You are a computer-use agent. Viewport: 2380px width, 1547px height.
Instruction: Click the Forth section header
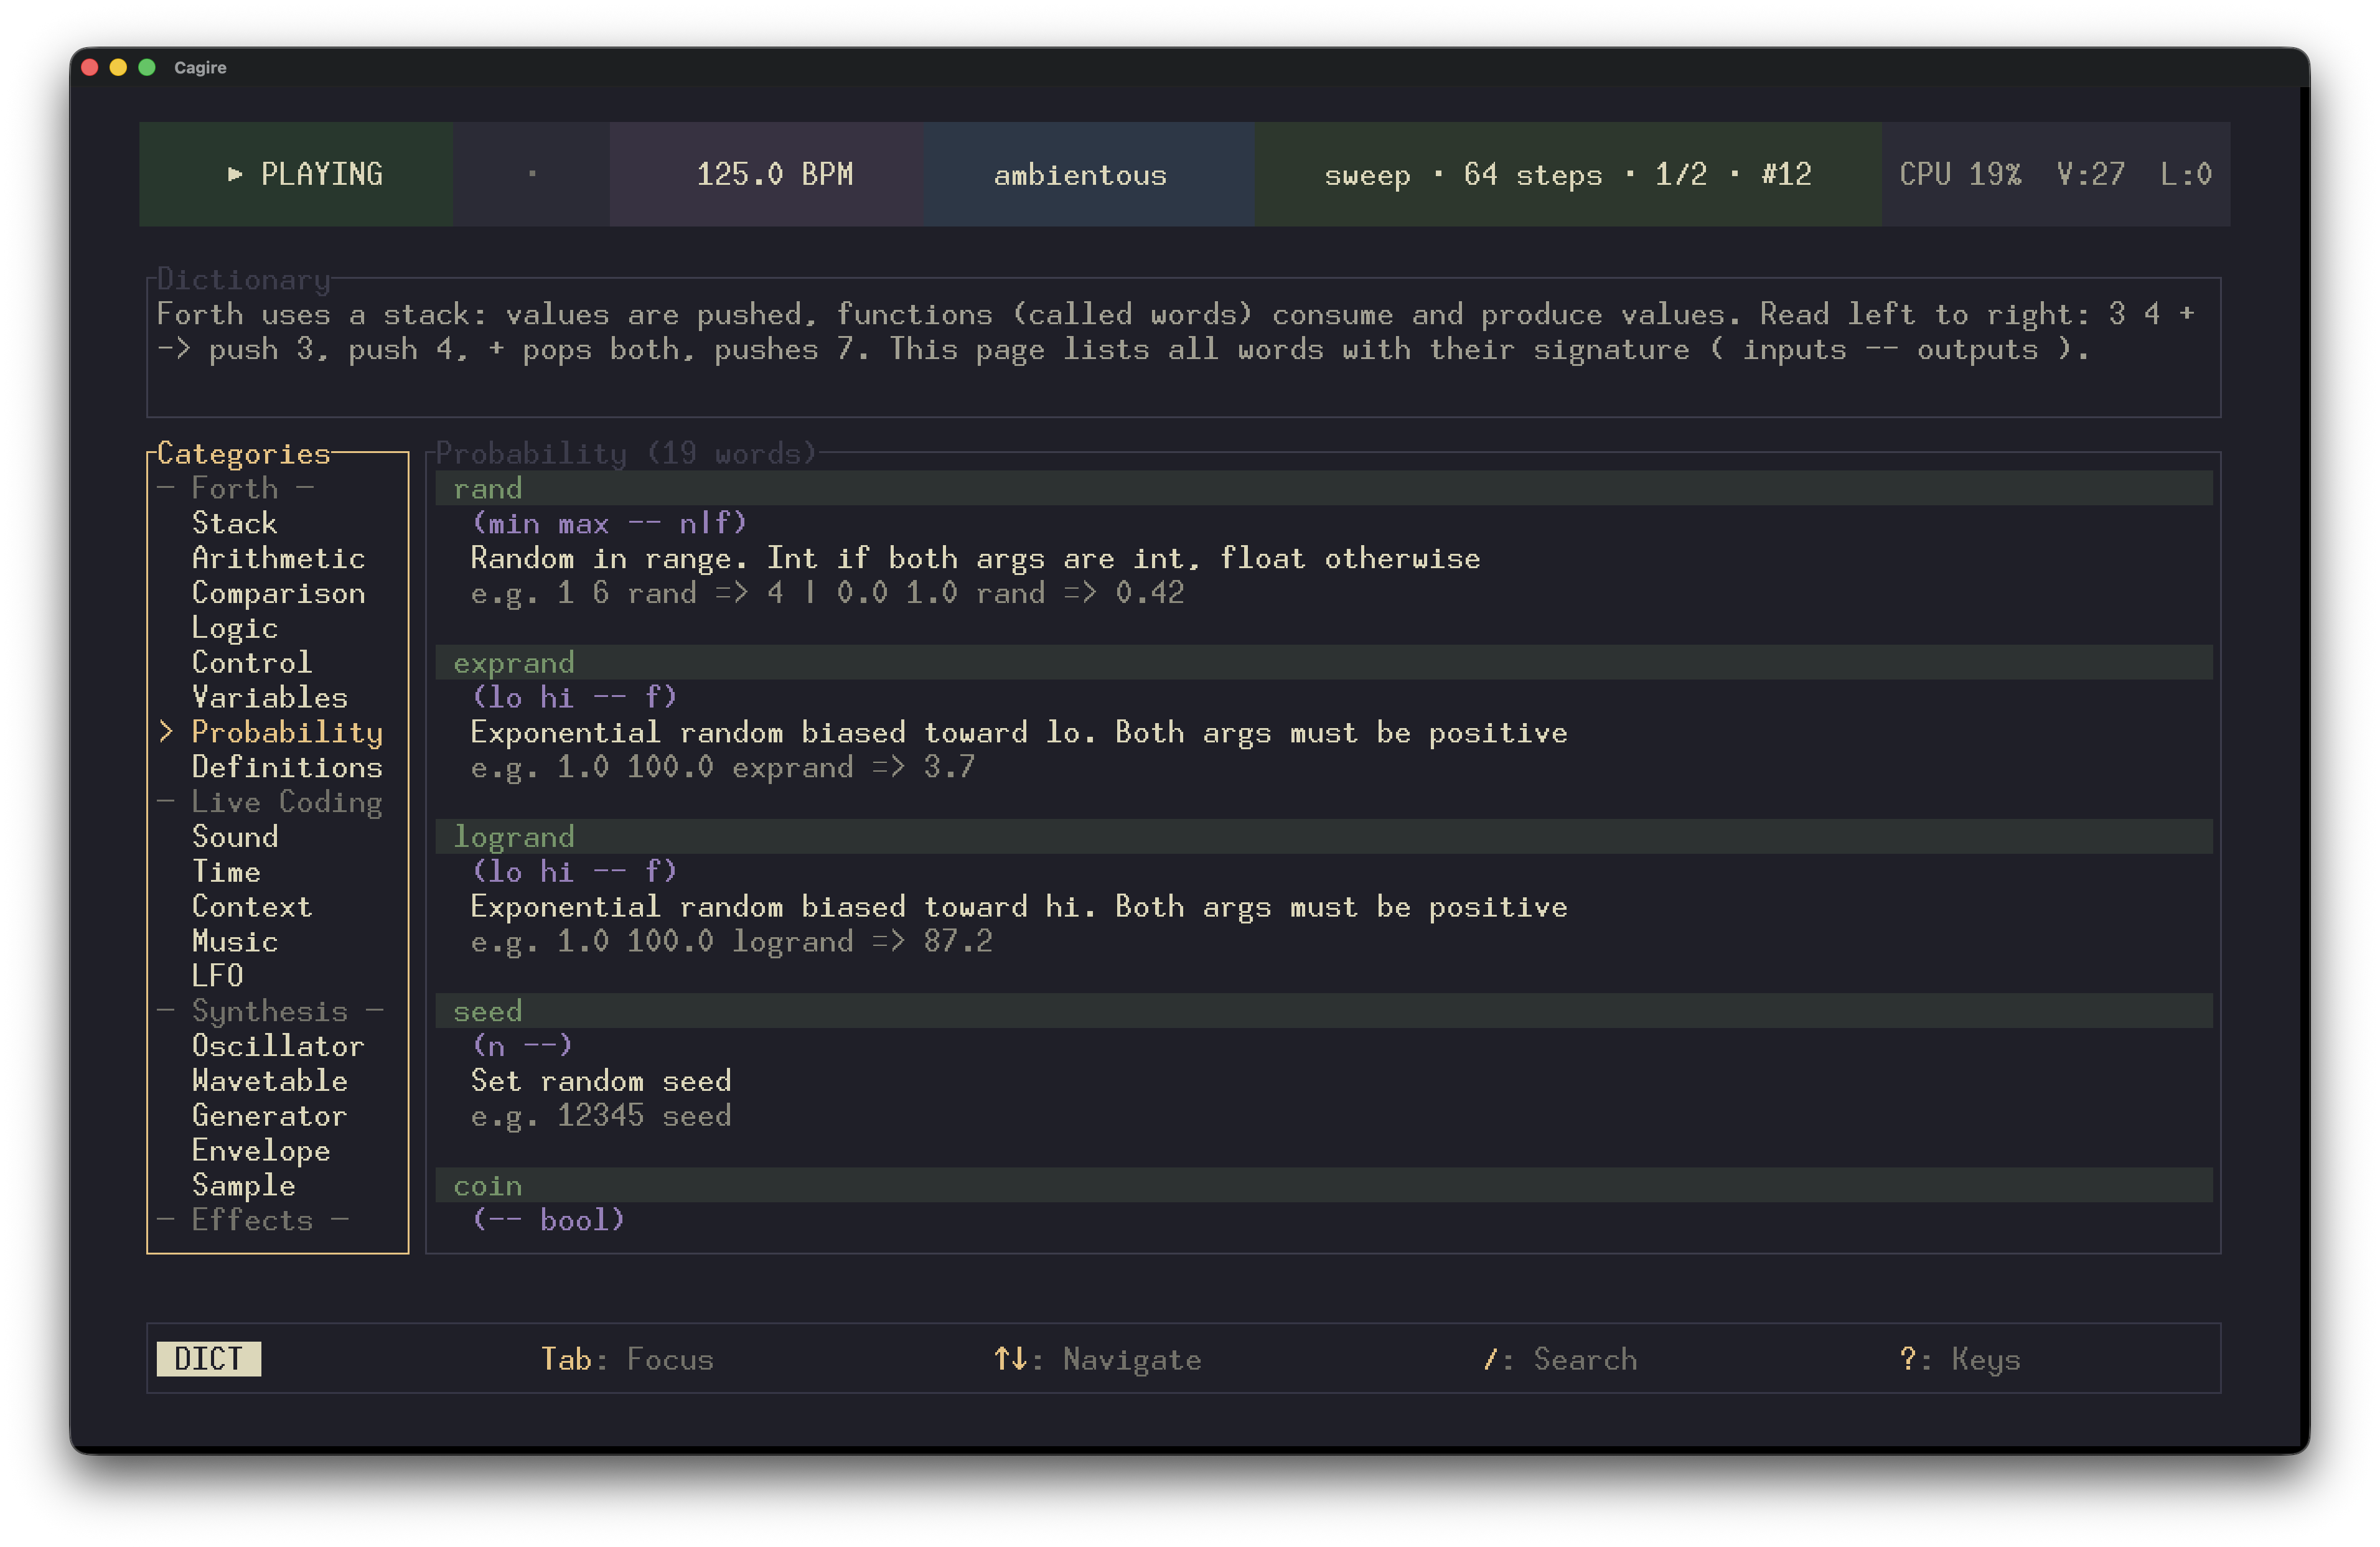tap(235, 488)
